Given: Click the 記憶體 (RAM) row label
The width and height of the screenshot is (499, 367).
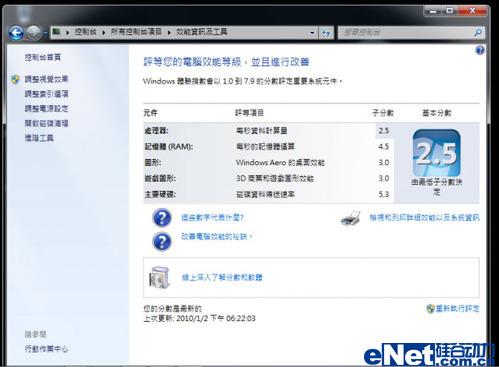Looking at the screenshot, I should 169,147.
